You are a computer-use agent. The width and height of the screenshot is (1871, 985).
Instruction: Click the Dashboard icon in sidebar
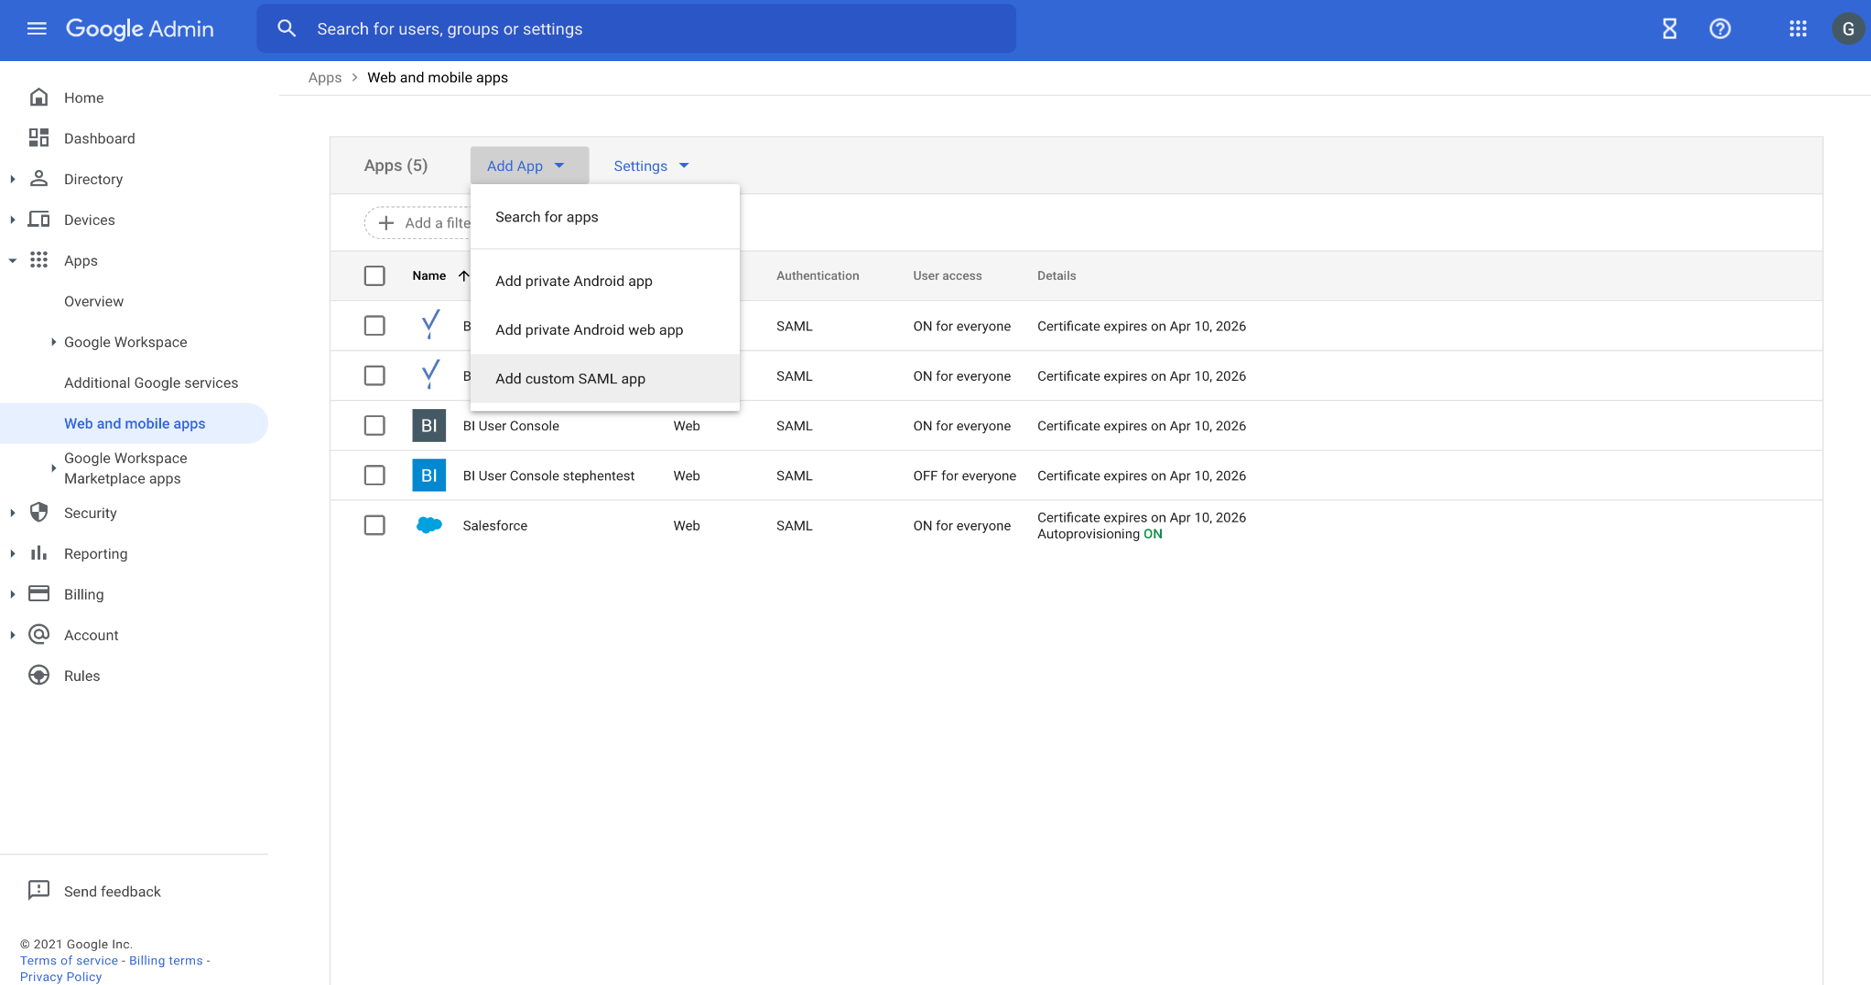point(39,138)
